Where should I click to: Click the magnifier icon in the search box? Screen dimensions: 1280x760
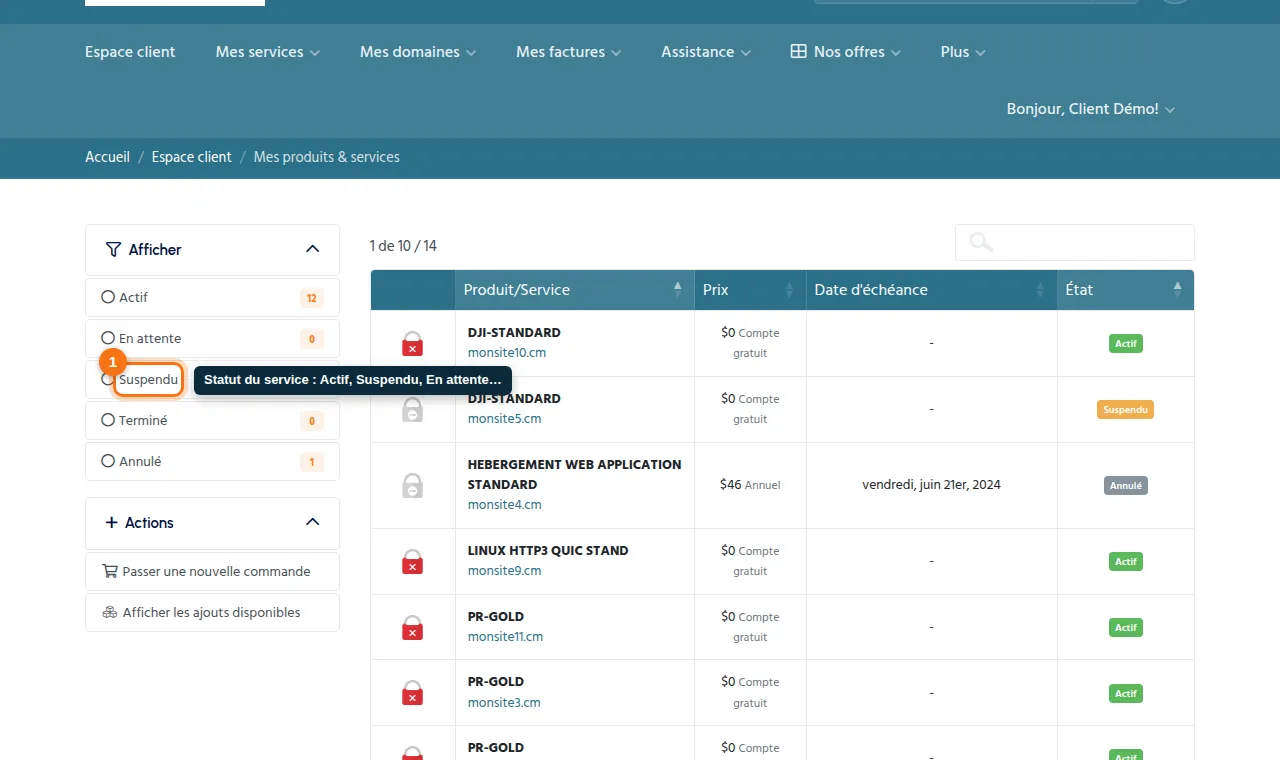pos(981,242)
